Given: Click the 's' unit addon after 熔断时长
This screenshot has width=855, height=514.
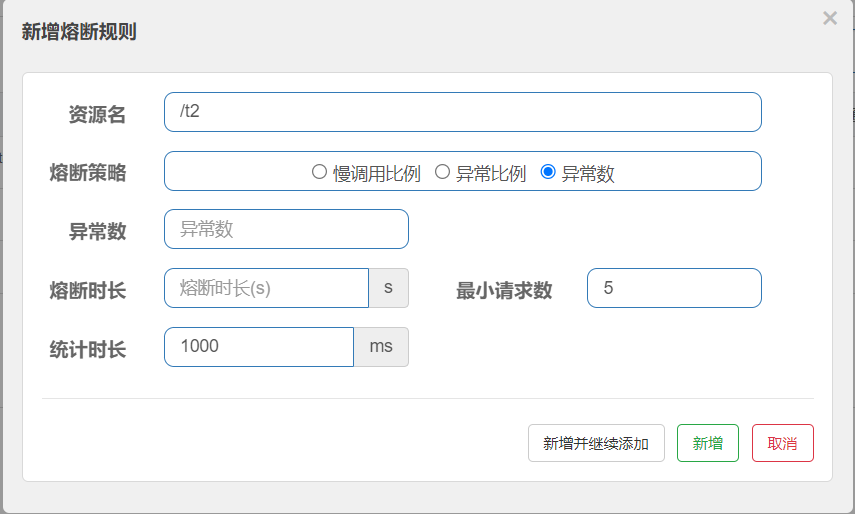Looking at the screenshot, I should [x=389, y=288].
